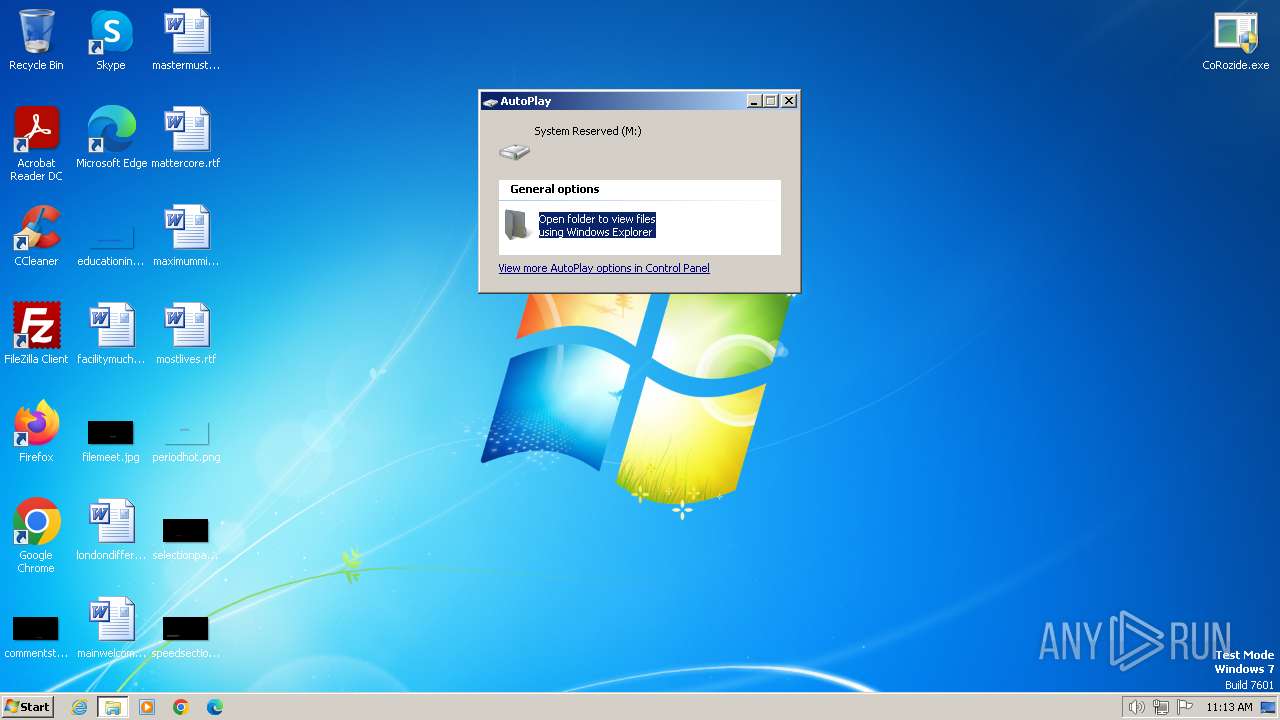Viewport: 1280px width, 720px height.
Task: Click the 11:13 AM system clock
Action: [1229, 707]
